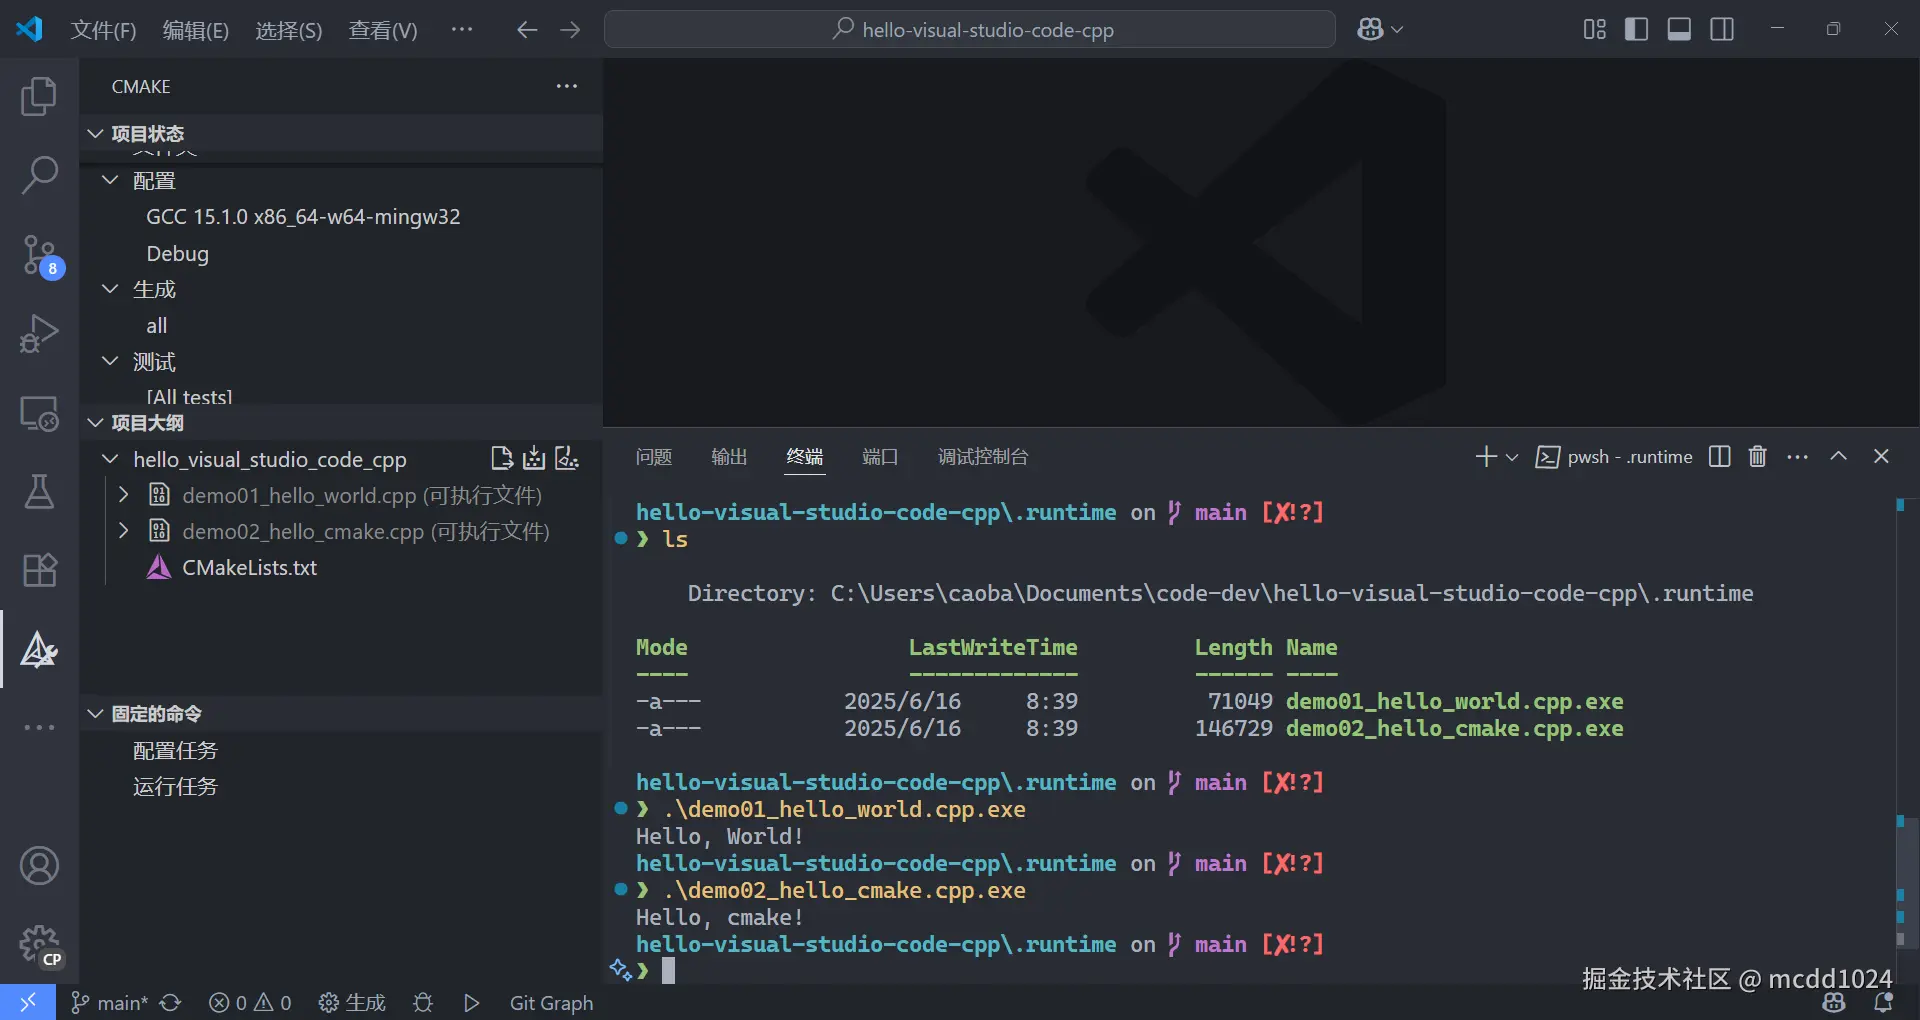Screen dimensions: 1920x1020
Task: Open new terminal profile dropdown arrow
Action: pyautogui.click(x=1512, y=457)
